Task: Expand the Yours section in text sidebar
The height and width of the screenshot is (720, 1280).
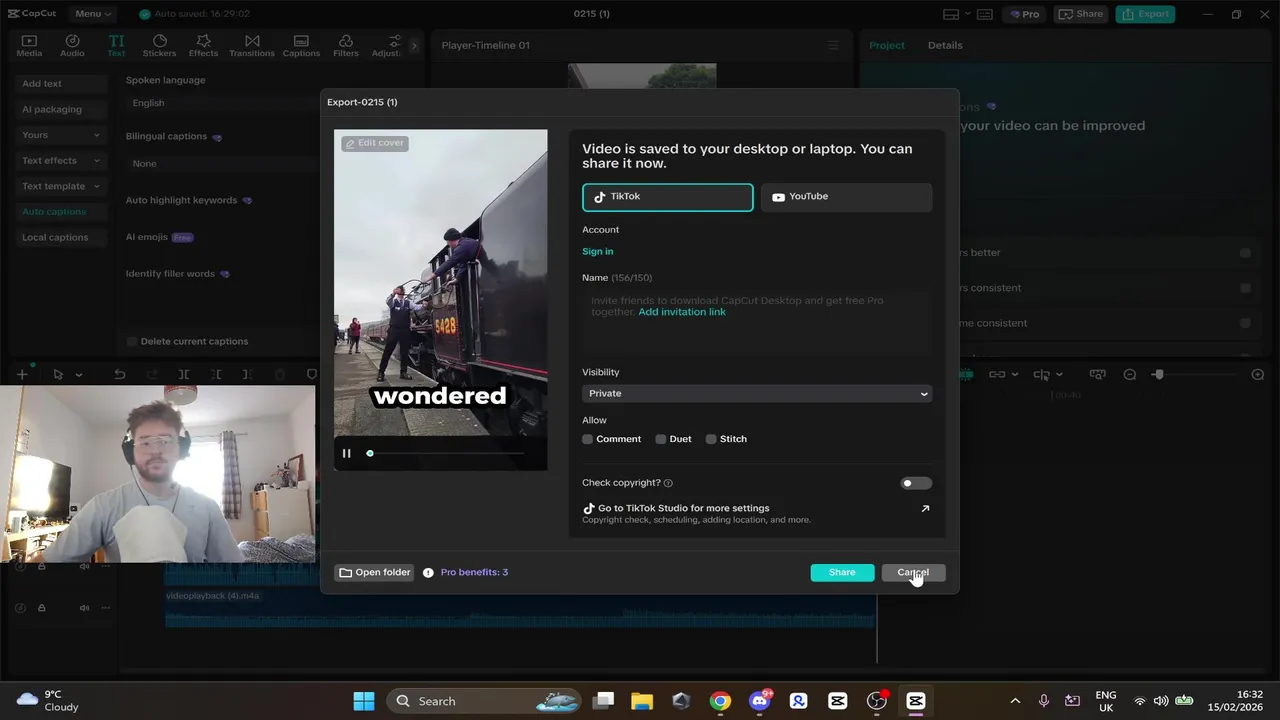Action: (x=61, y=135)
